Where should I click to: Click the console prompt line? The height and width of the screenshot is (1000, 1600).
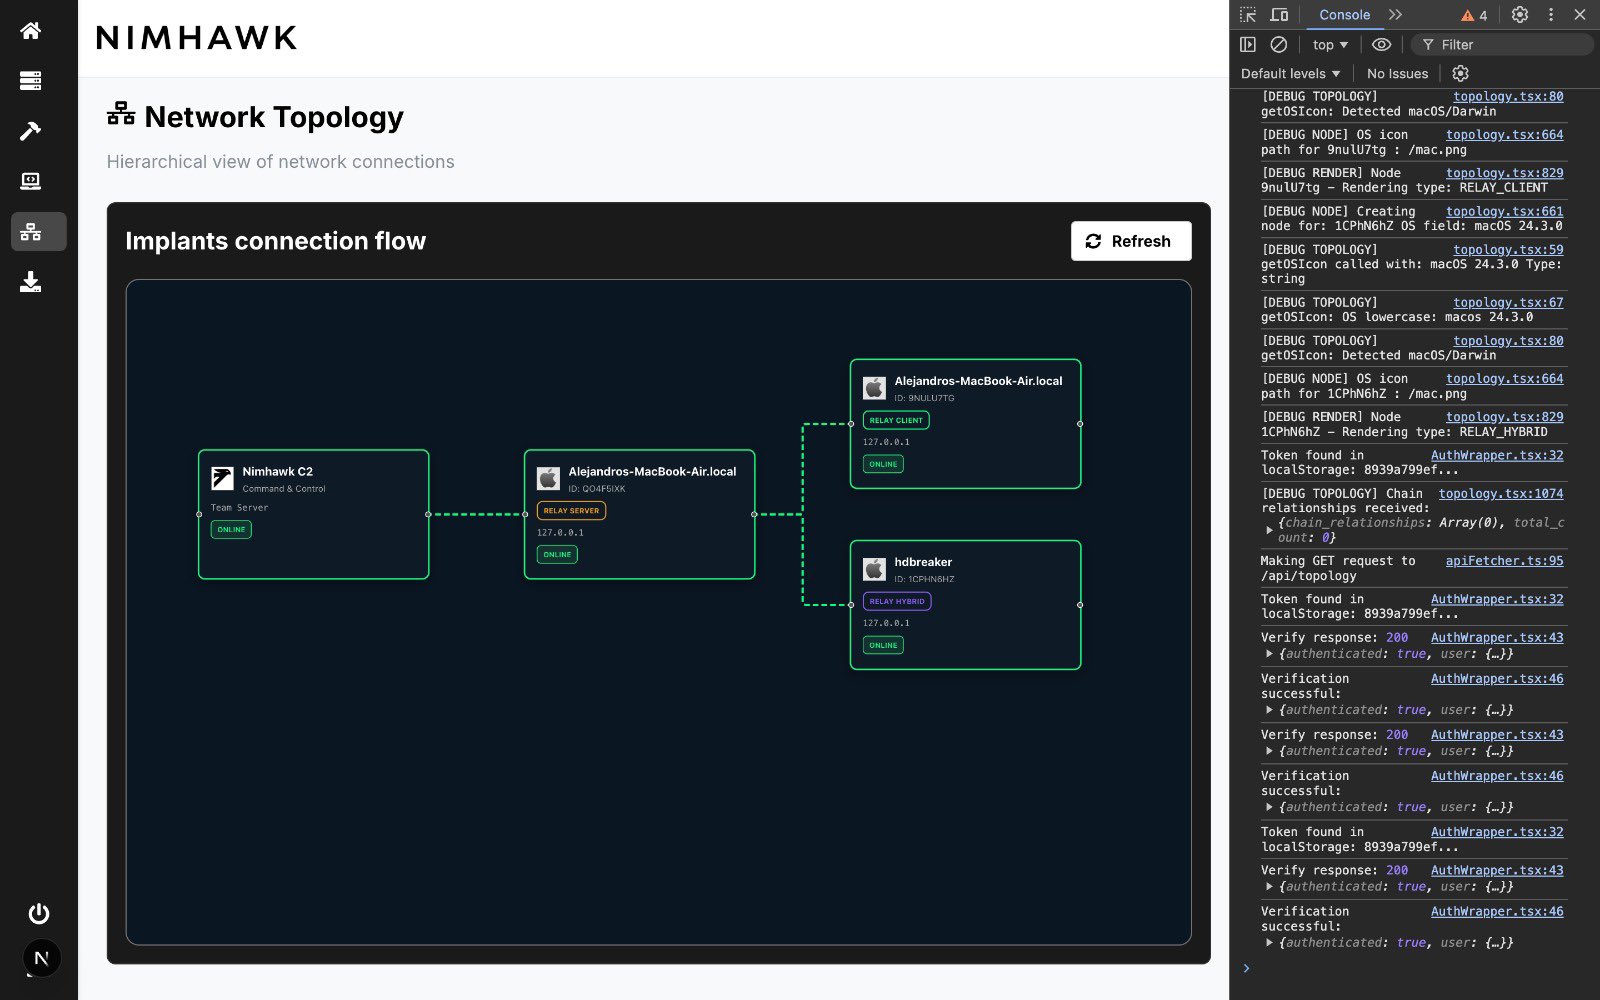(x=1415, y=968)
